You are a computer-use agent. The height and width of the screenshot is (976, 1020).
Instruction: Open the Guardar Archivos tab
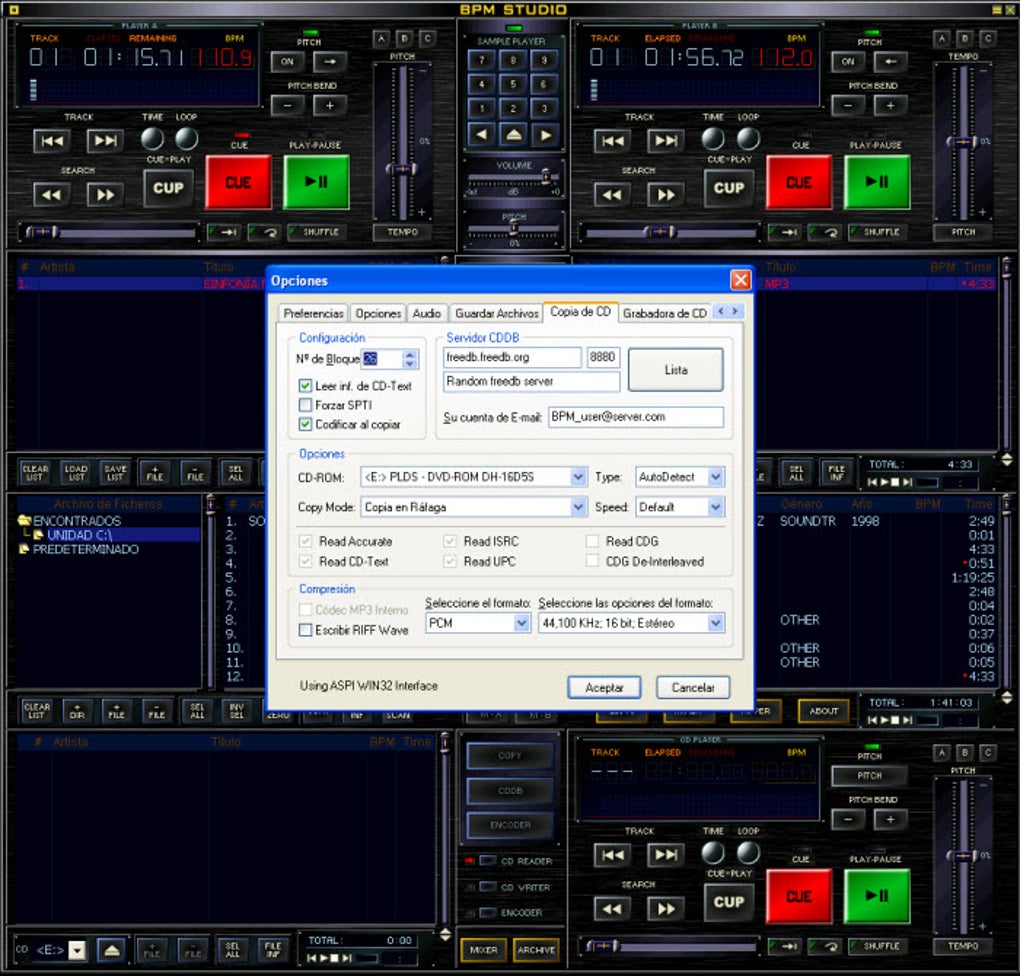(496, 313)
